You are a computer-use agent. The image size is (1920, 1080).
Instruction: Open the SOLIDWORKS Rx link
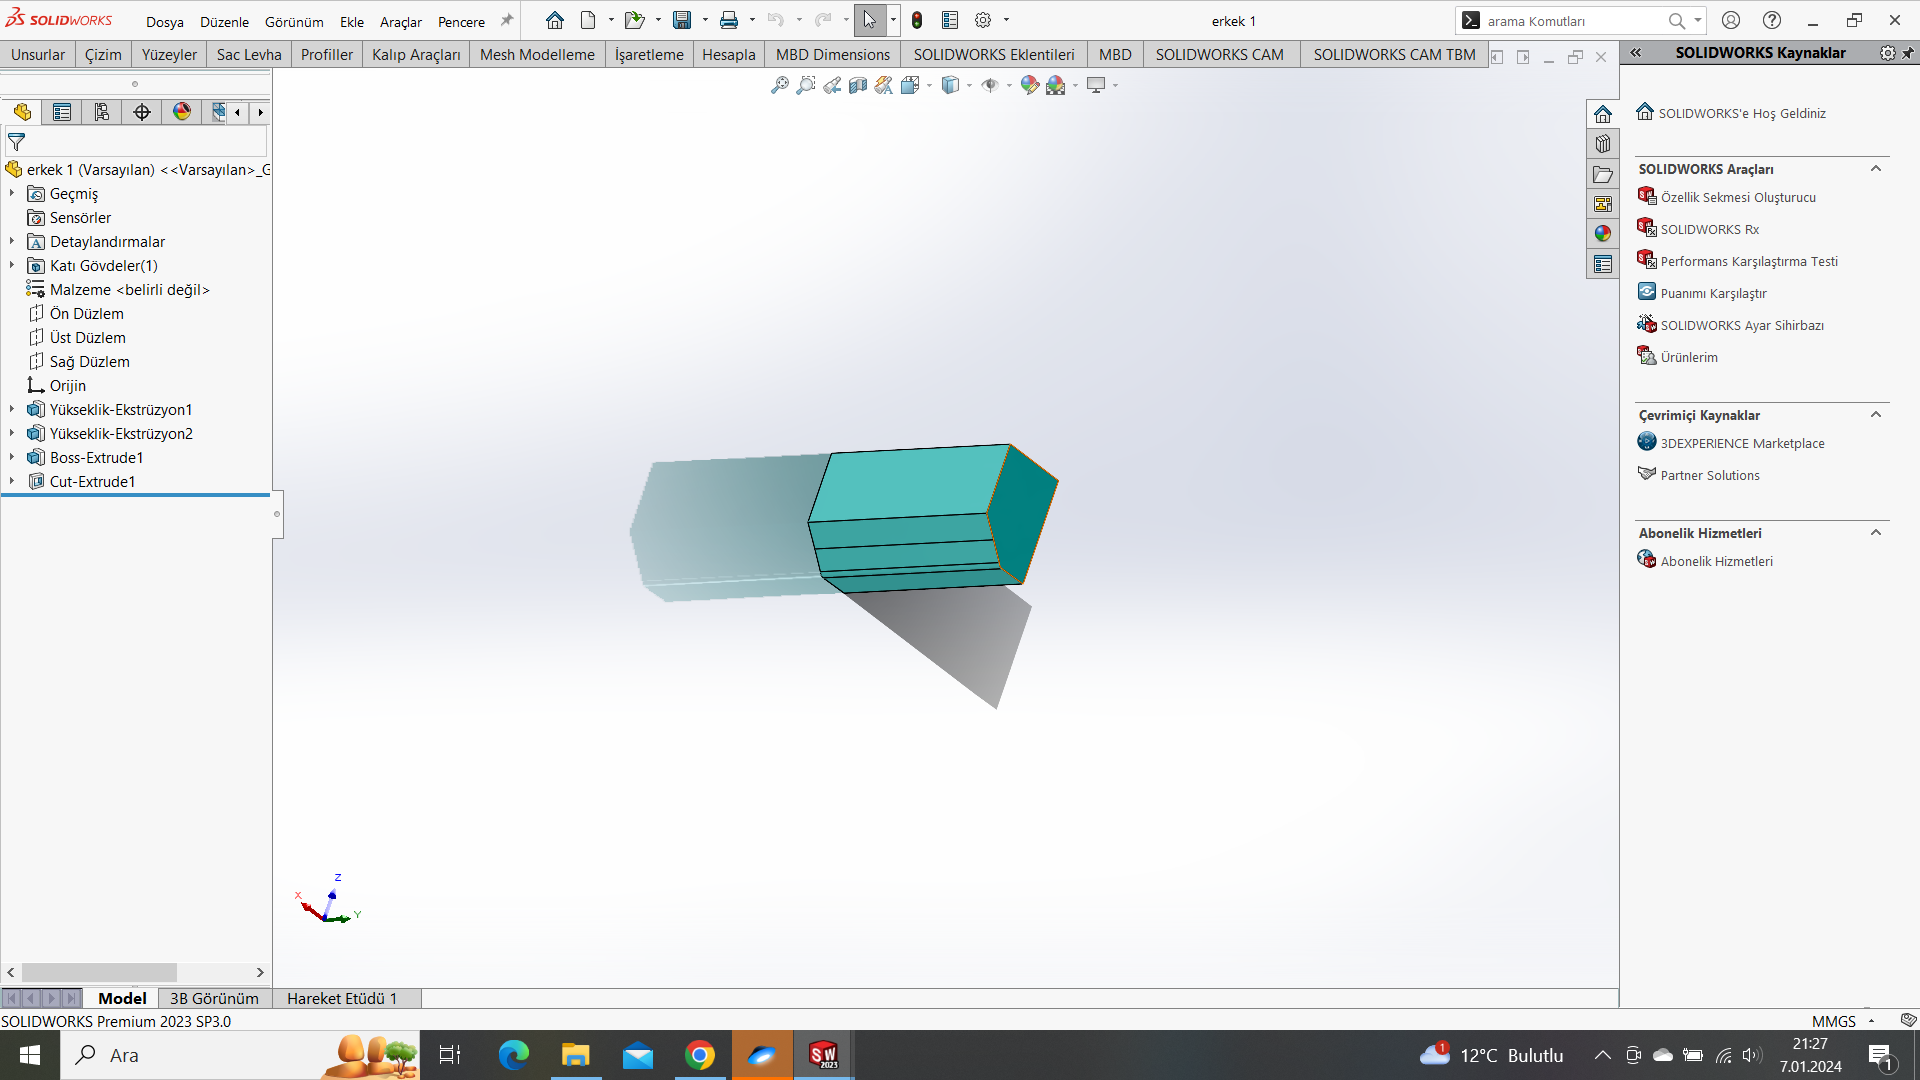1709,229
